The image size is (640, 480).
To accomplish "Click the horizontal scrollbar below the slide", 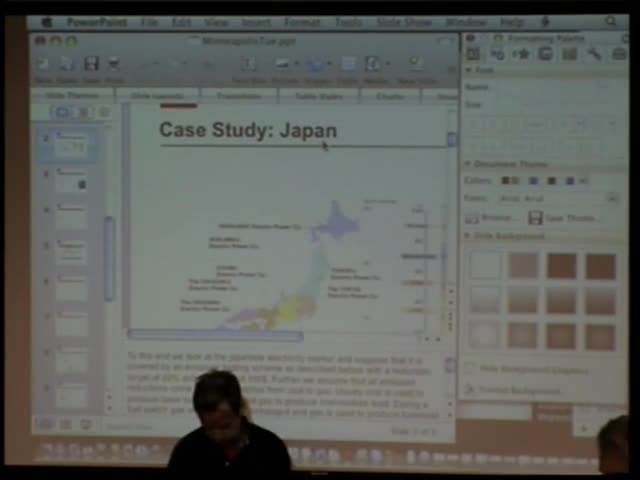I will (215, 336).
